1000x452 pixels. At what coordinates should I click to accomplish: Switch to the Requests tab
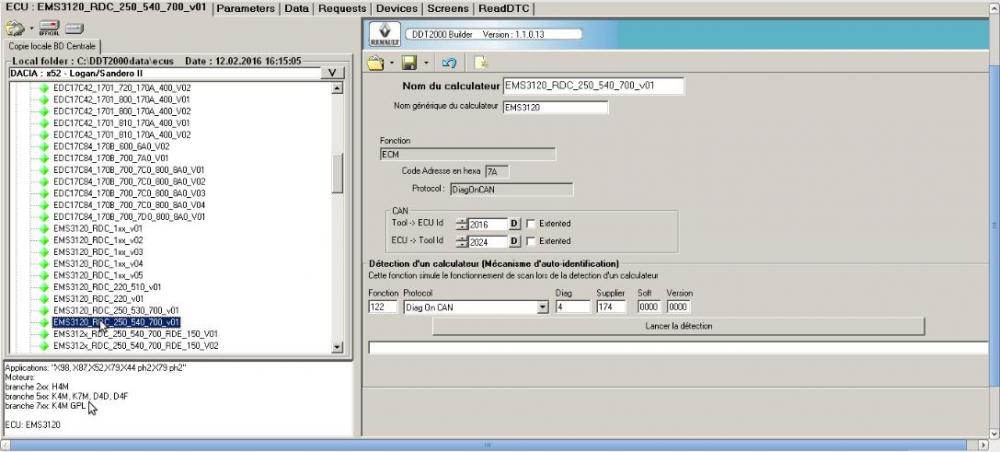point(342,8)
